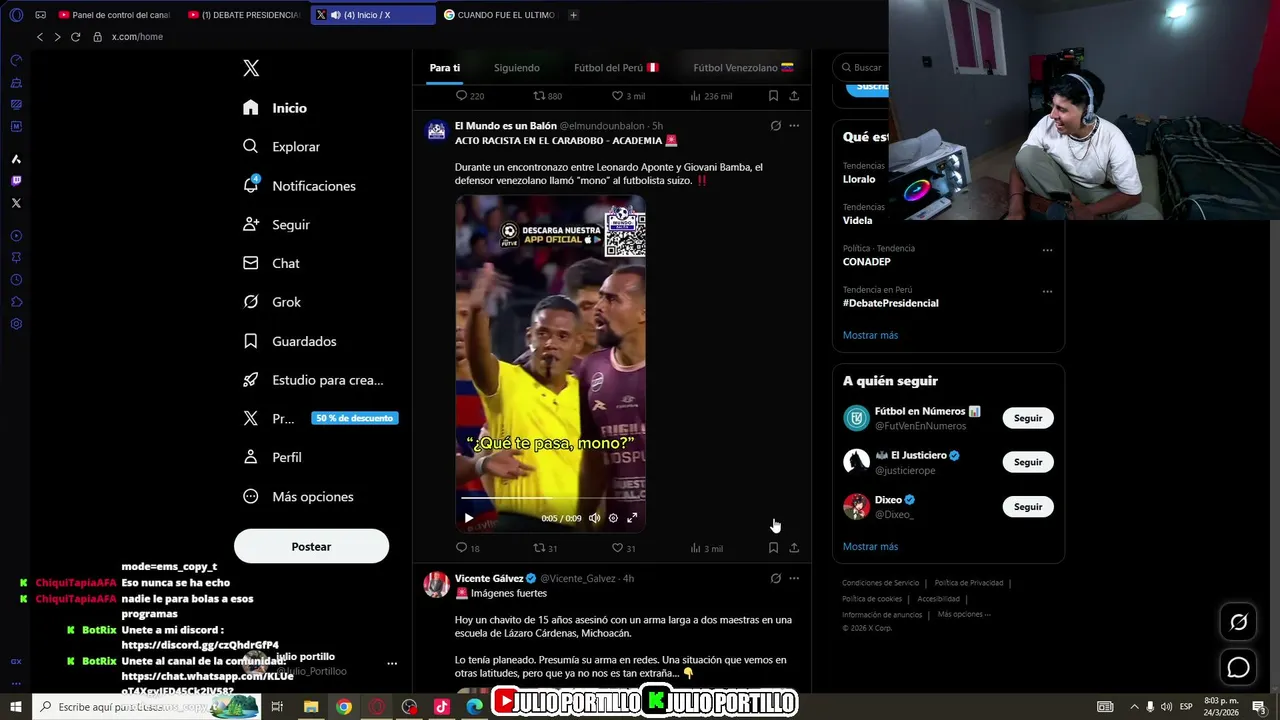Click address bar x.com/home
Image resolution: width=1280 pixels, height=720 pixels.
tap(137, 37)
